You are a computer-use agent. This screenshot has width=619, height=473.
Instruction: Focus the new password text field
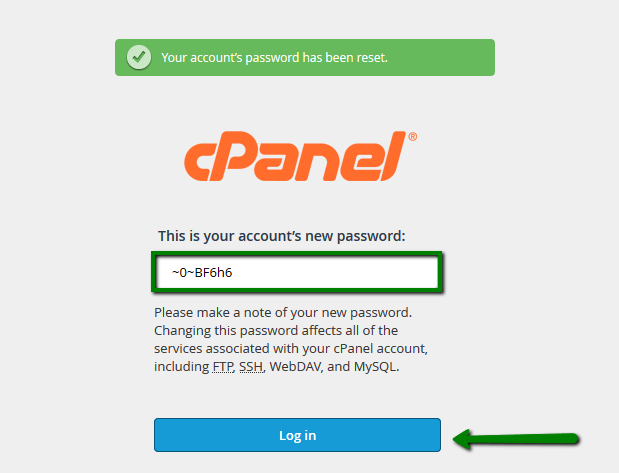point(297,272)
